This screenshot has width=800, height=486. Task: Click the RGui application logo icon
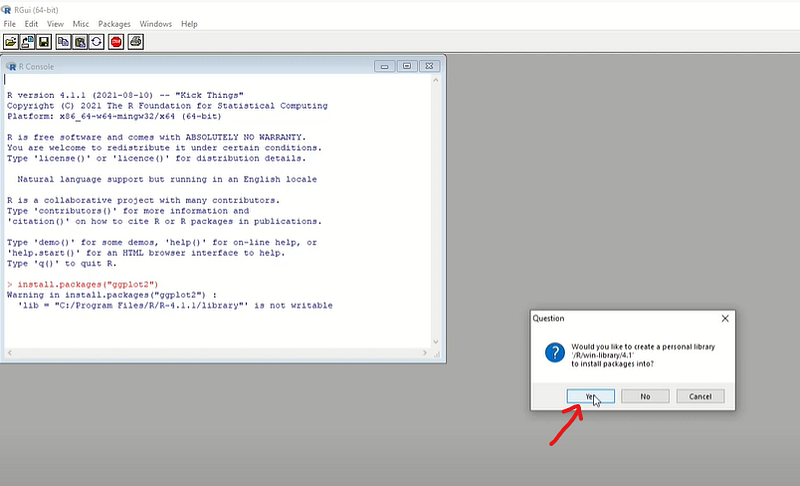coord(7,10)
